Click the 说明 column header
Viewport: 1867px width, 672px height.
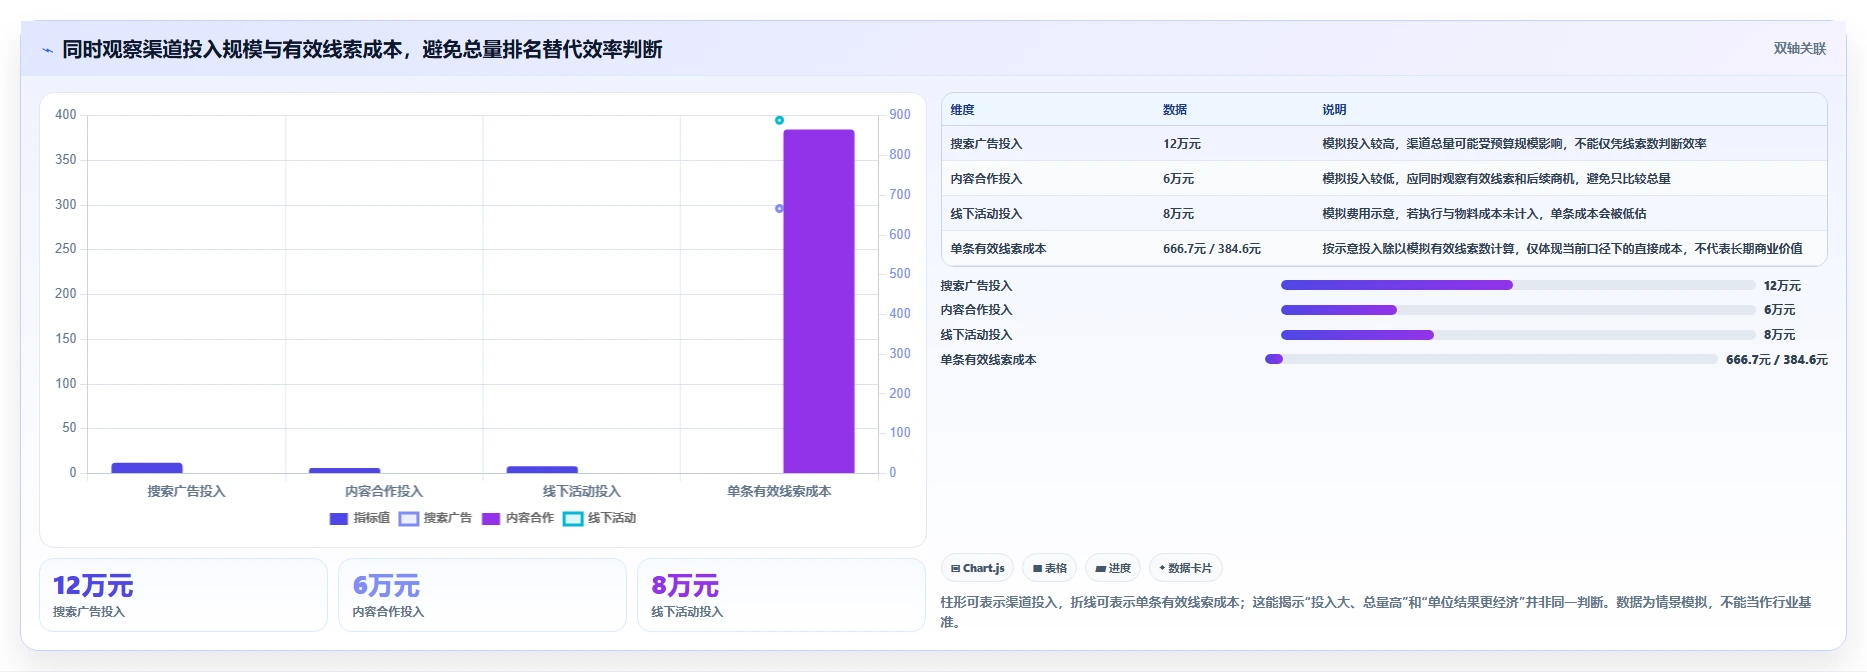(x=1334, y=110)
